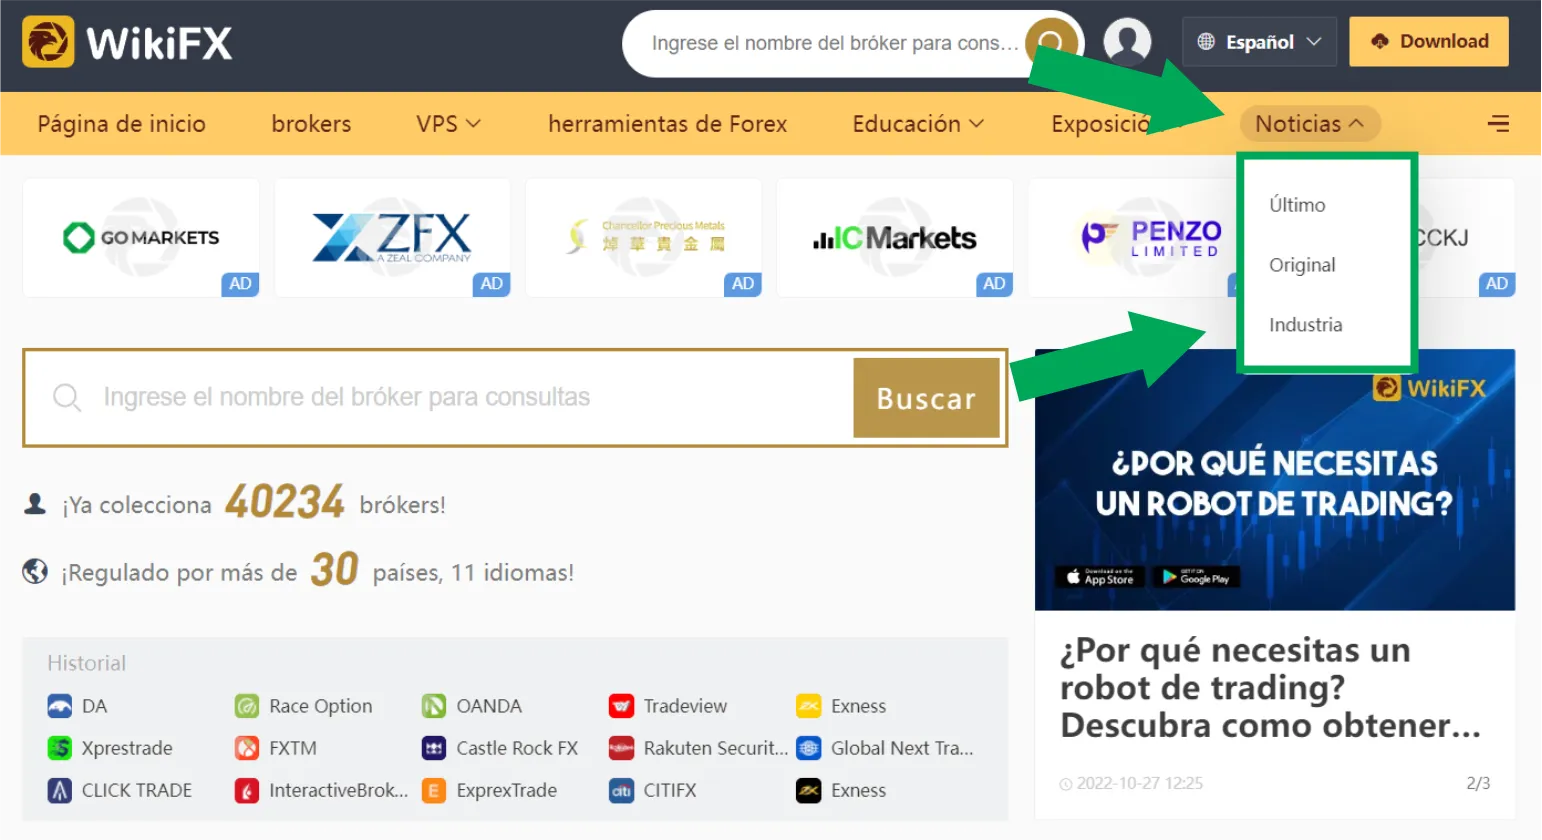The image size is (1542, 840).
Task: Open ExprexTrade broker icon
Action: [x=434, y=790]
